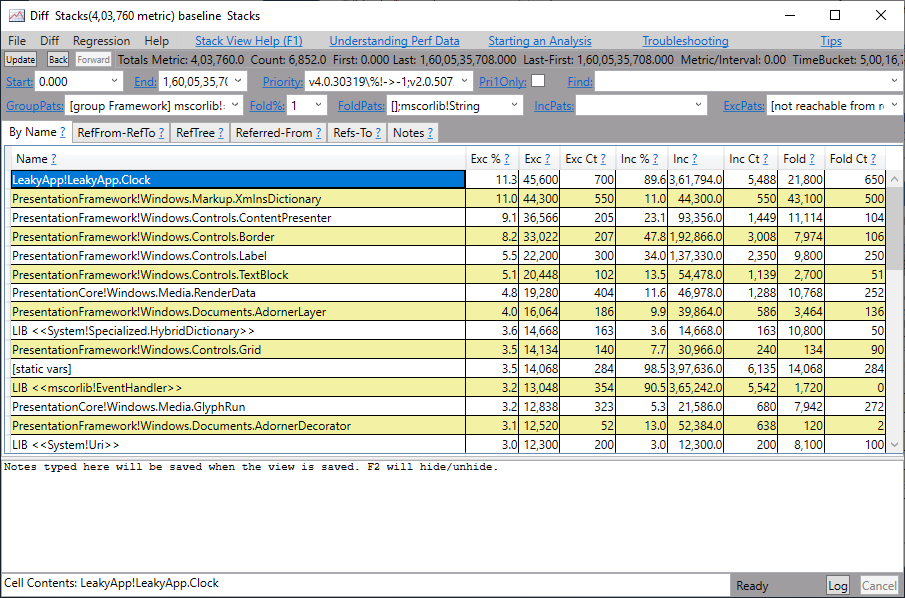Open the GroupPats dropdown list

[x=235, y=105]
